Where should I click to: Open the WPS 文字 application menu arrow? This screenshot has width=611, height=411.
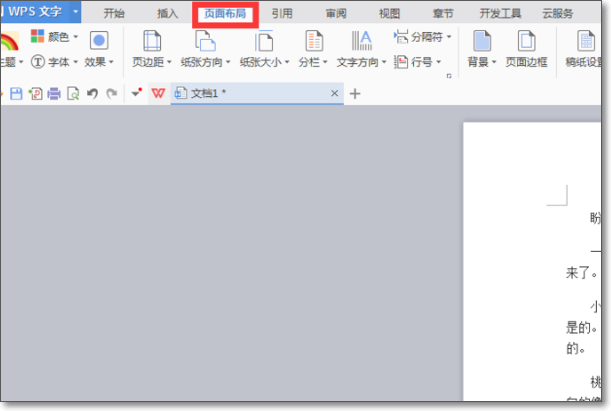(76, 12)
